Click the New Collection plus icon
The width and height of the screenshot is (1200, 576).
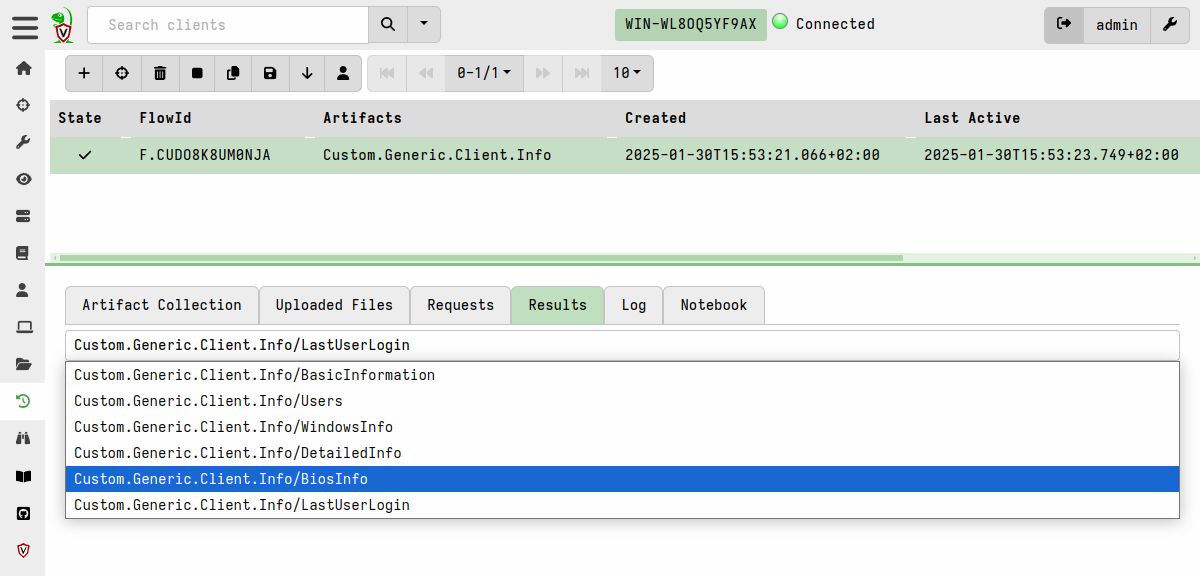[84, 73]
